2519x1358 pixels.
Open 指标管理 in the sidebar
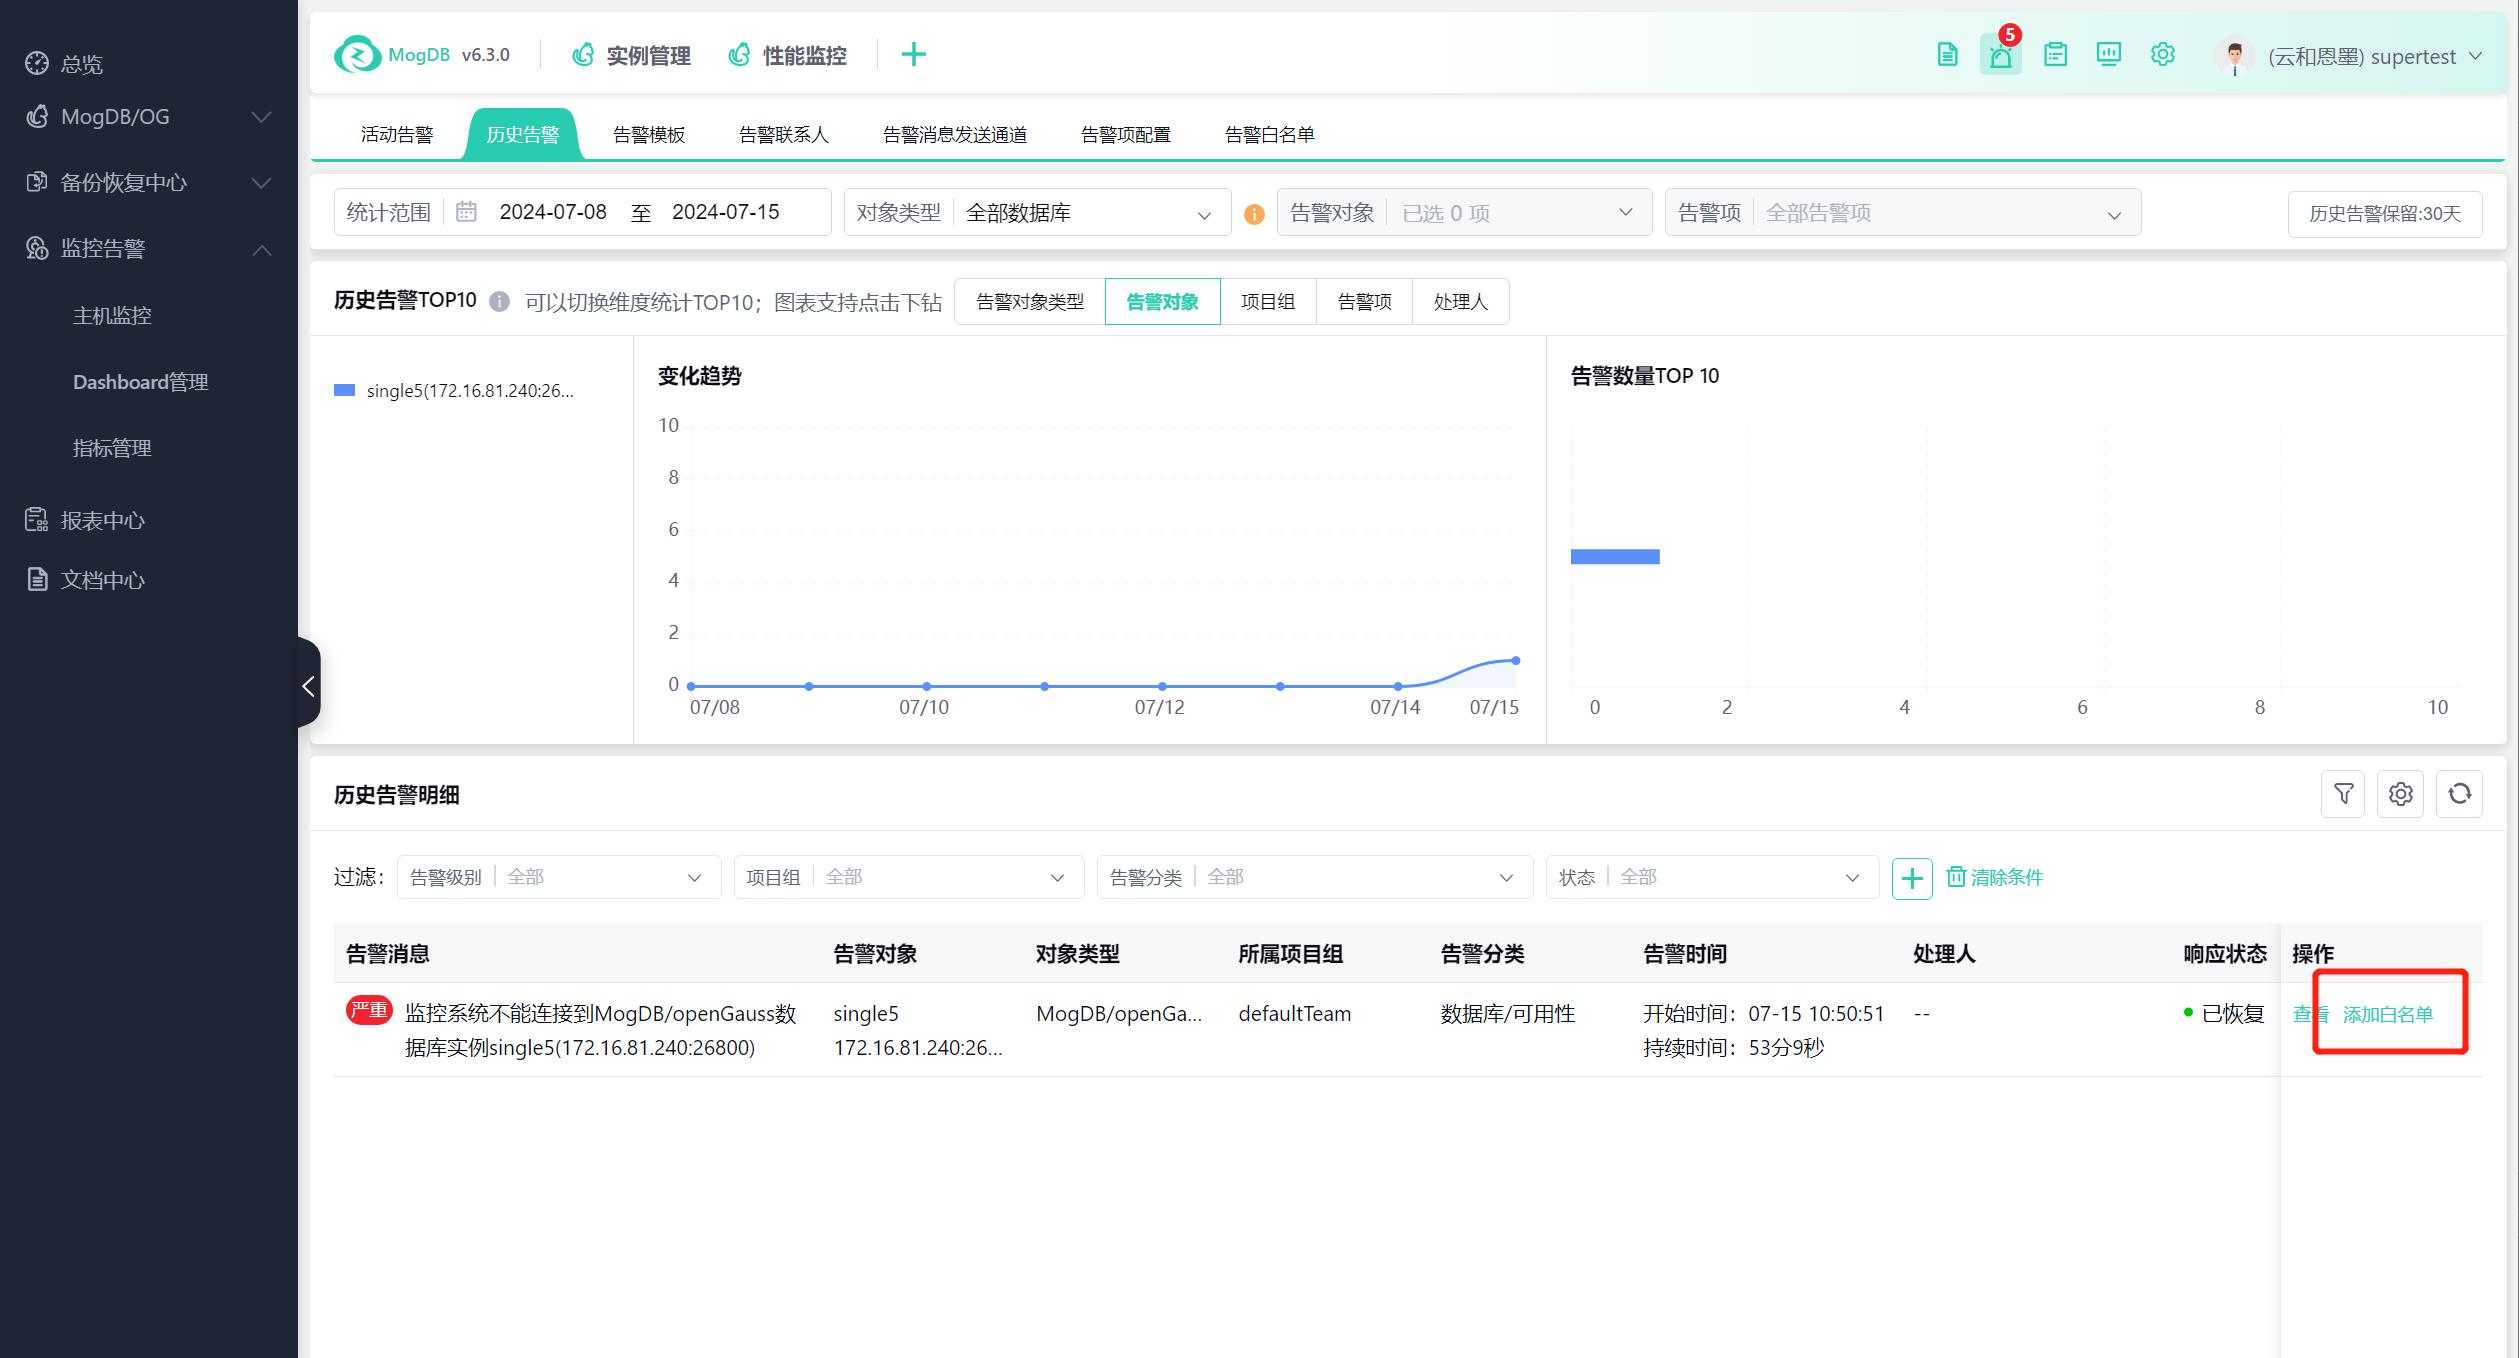coord(112,447)
